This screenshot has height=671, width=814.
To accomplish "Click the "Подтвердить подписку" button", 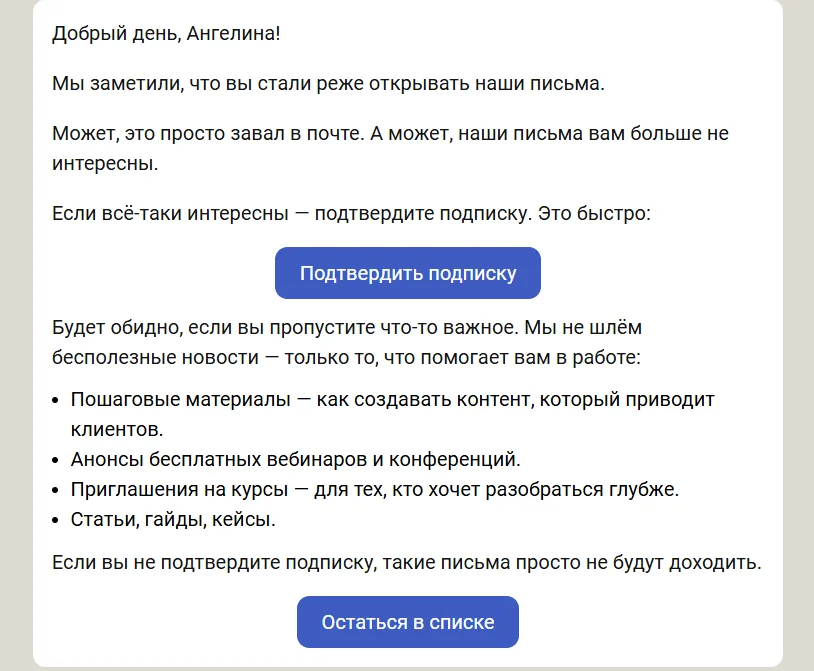I will [x=408, y=273].
